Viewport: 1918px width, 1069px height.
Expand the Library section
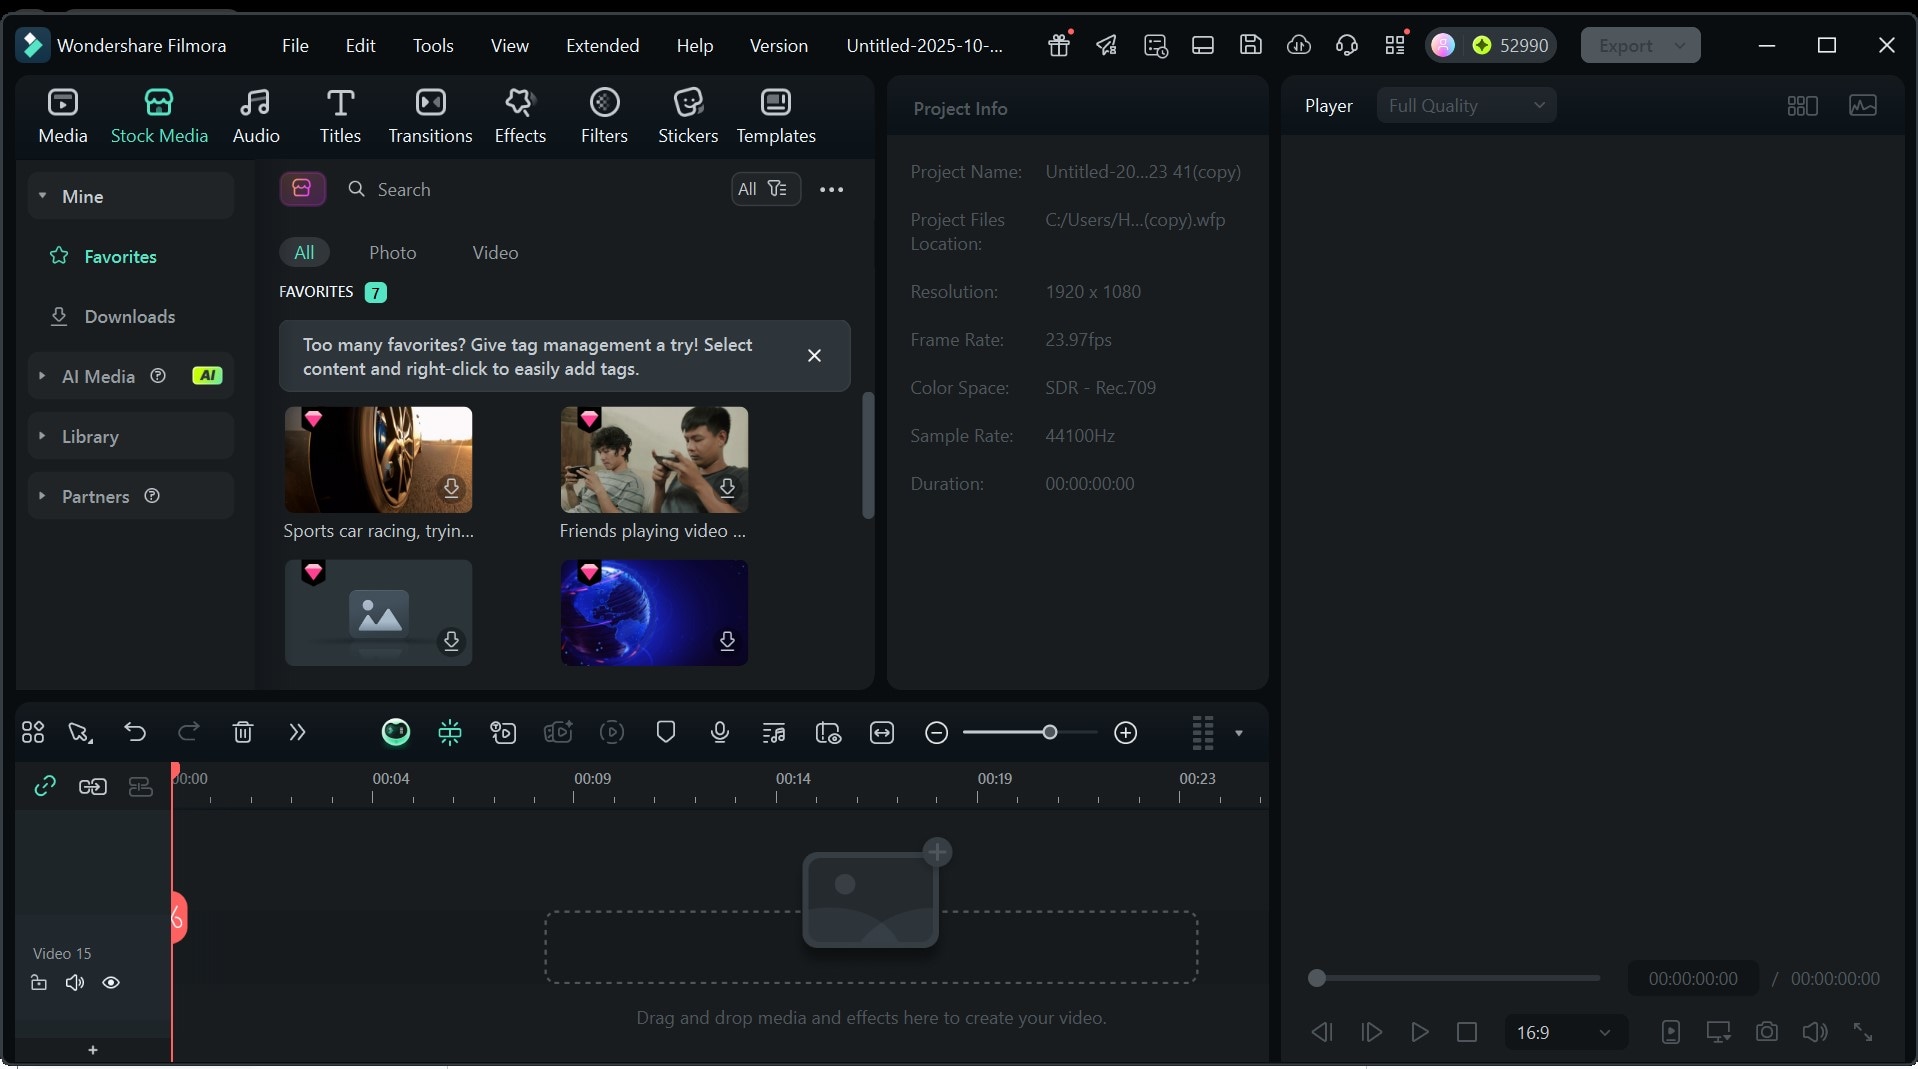(x=90, y=437)
